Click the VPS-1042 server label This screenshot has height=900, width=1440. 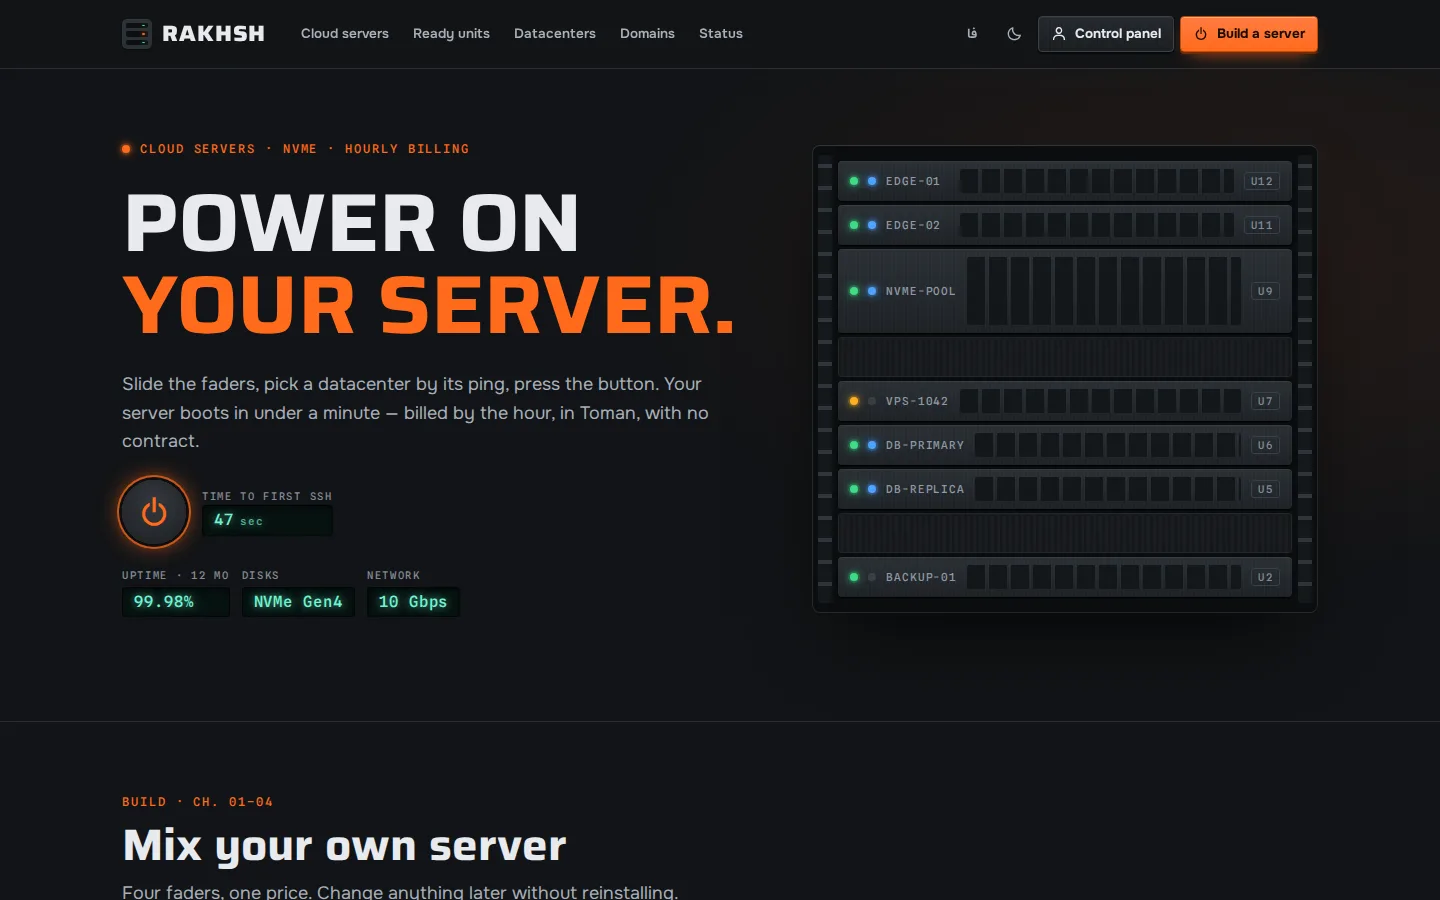tap(916, 401)
